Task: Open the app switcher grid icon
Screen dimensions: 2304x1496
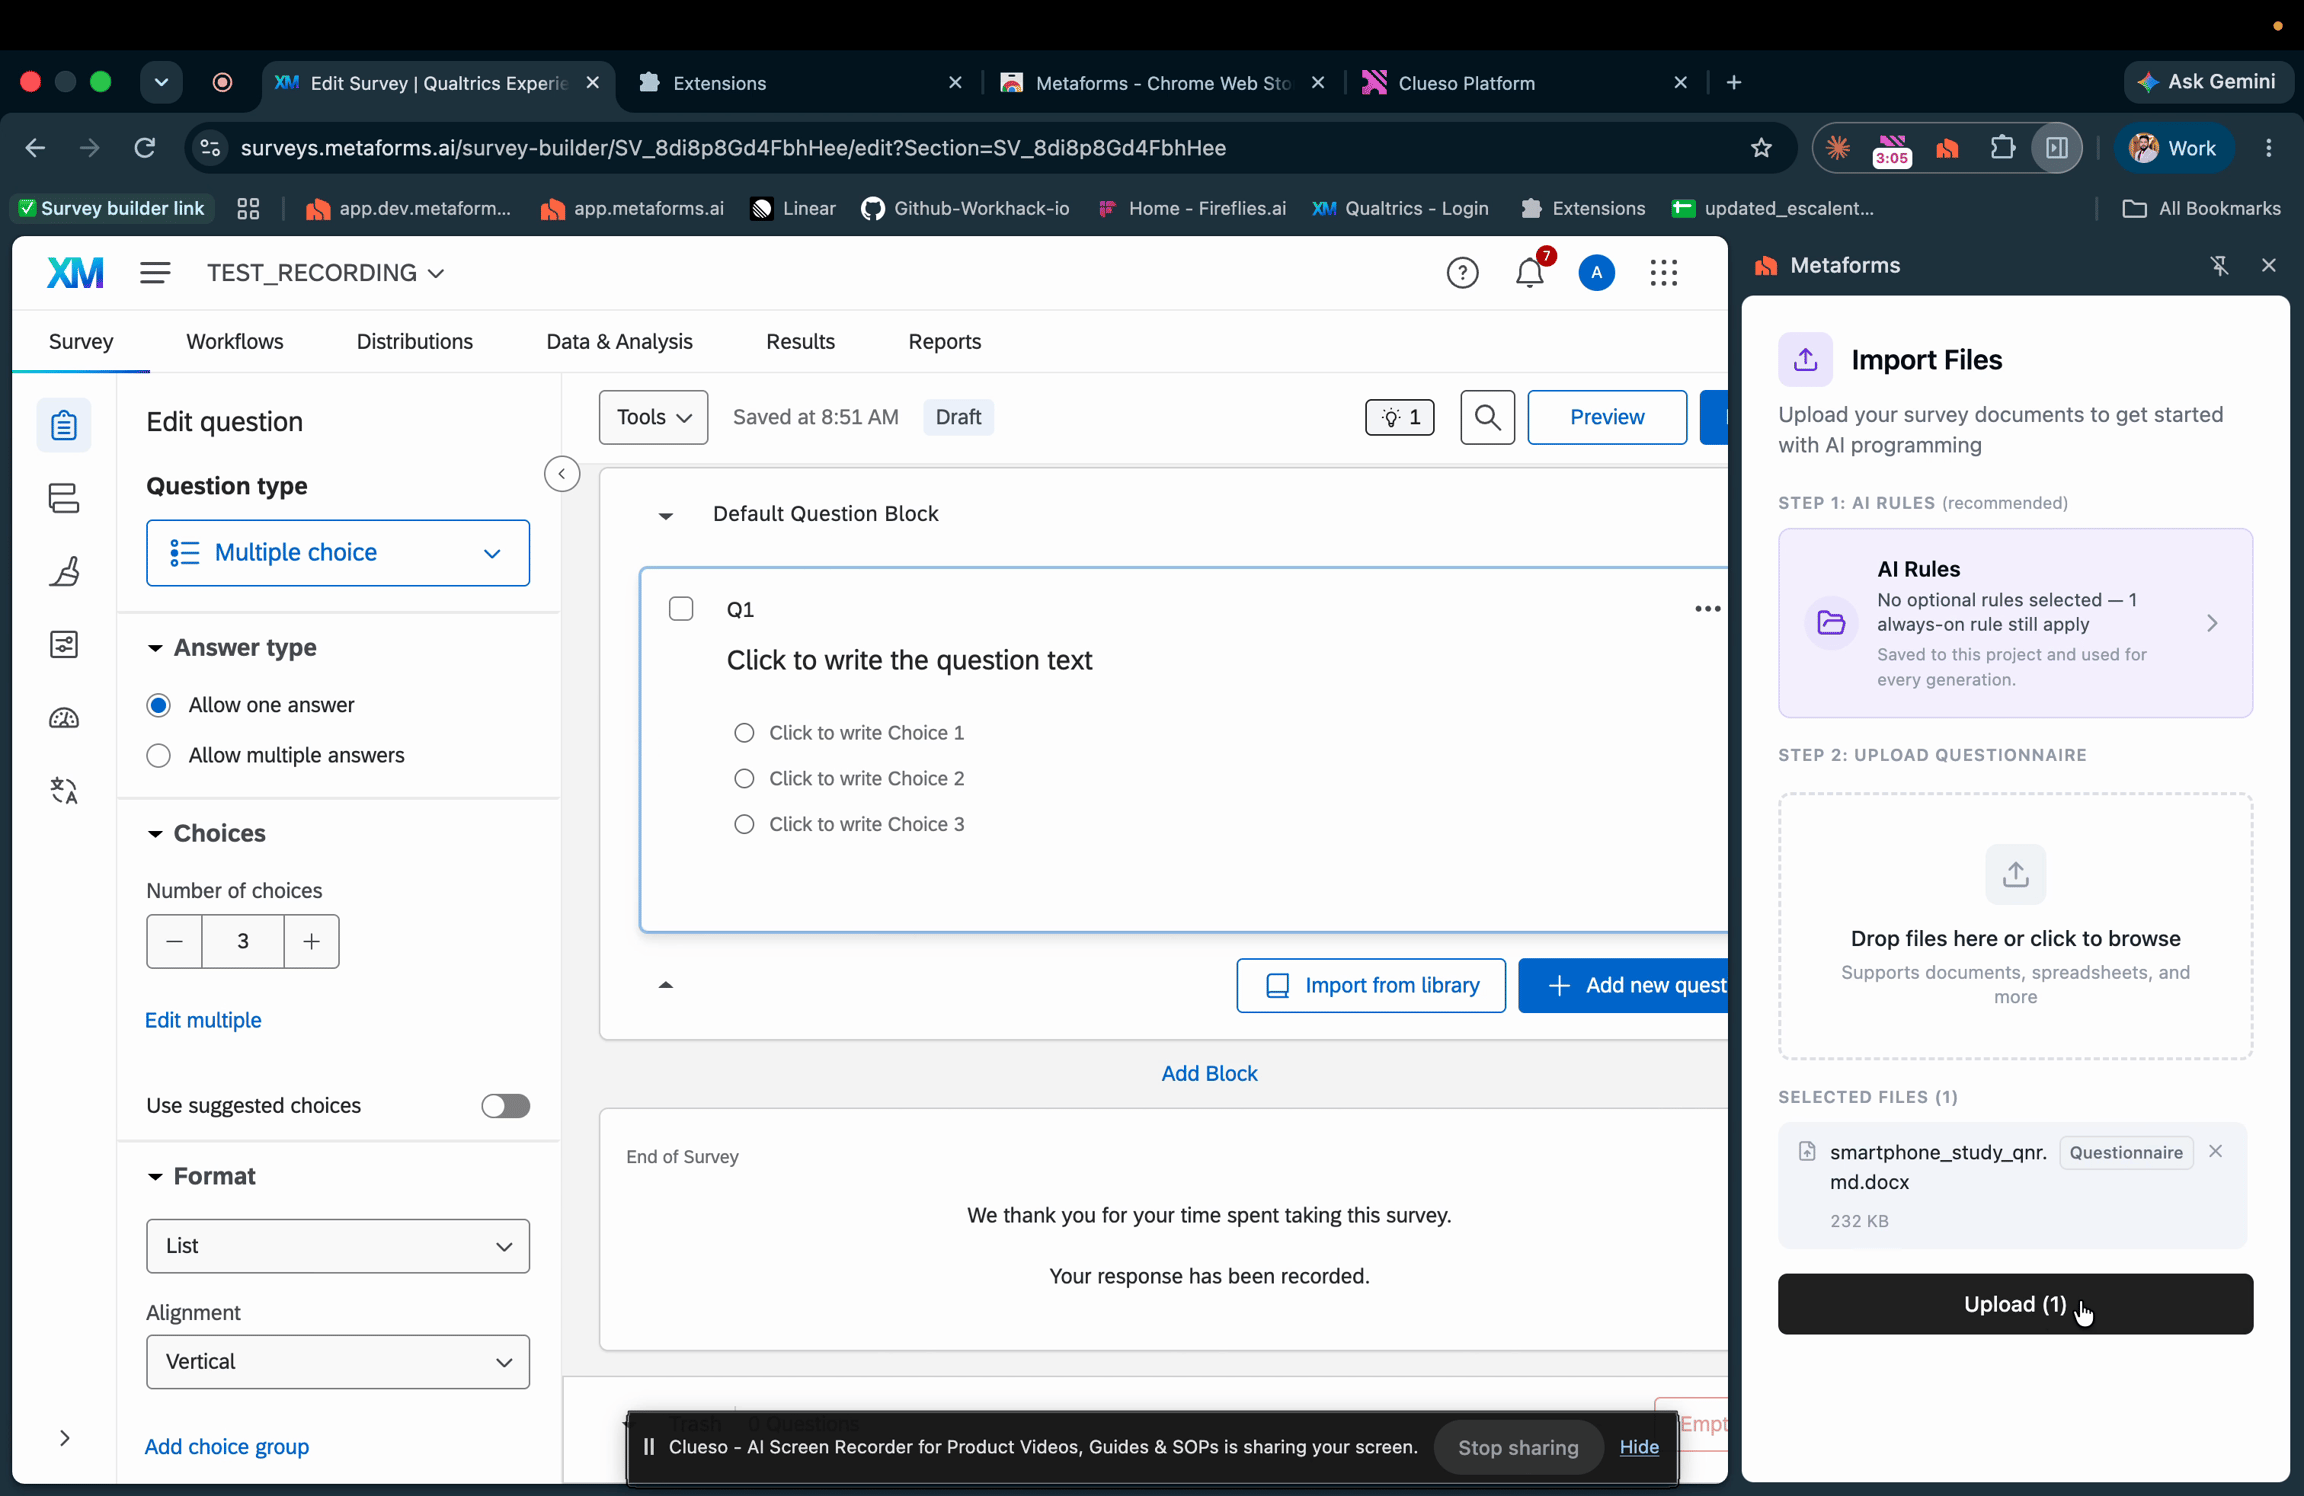Action: click(1664, 272)
